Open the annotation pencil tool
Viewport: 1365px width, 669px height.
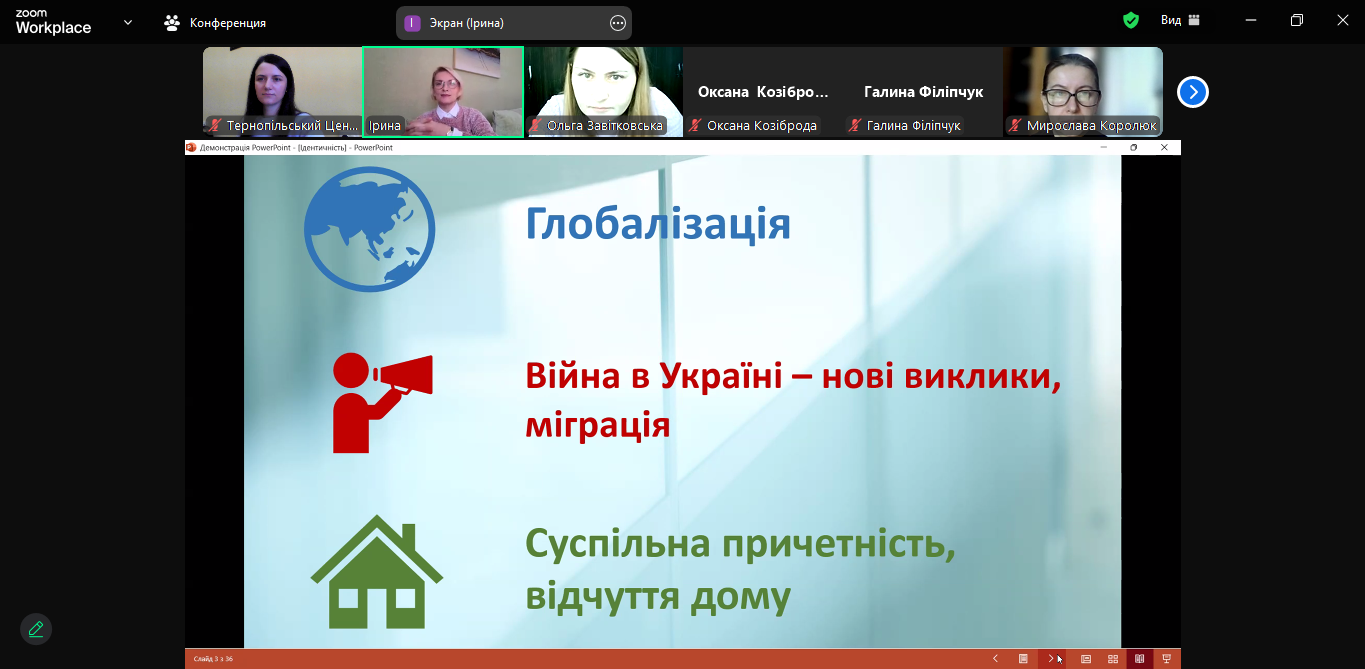pyautogui.click(x=36, y=629)
